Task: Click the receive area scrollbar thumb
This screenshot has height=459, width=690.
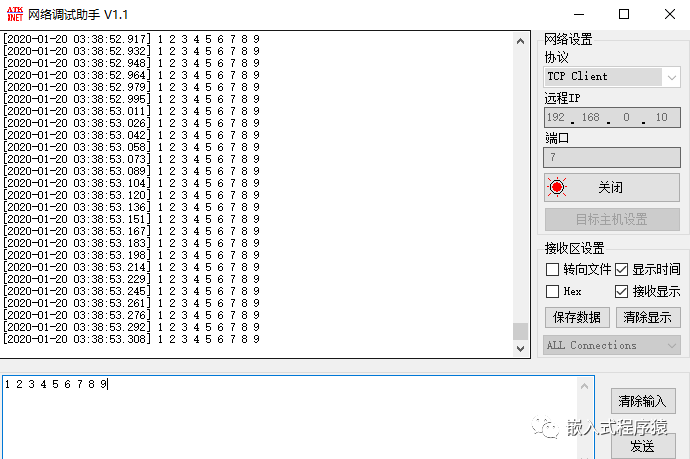Action: pos(521,331)
